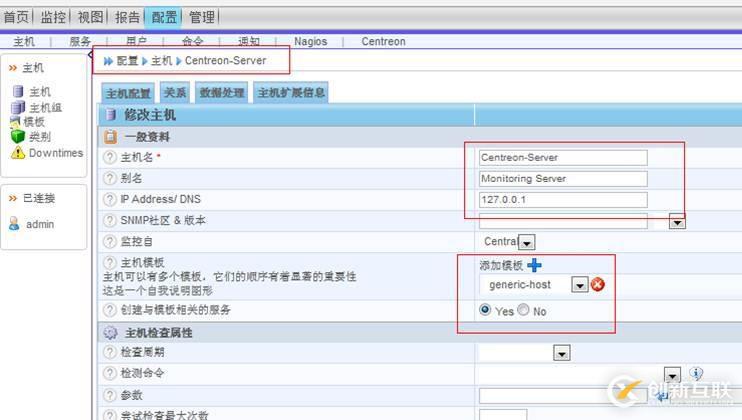Open SNMP version dropdown
The image size is (742, 420).
[677, 221]
